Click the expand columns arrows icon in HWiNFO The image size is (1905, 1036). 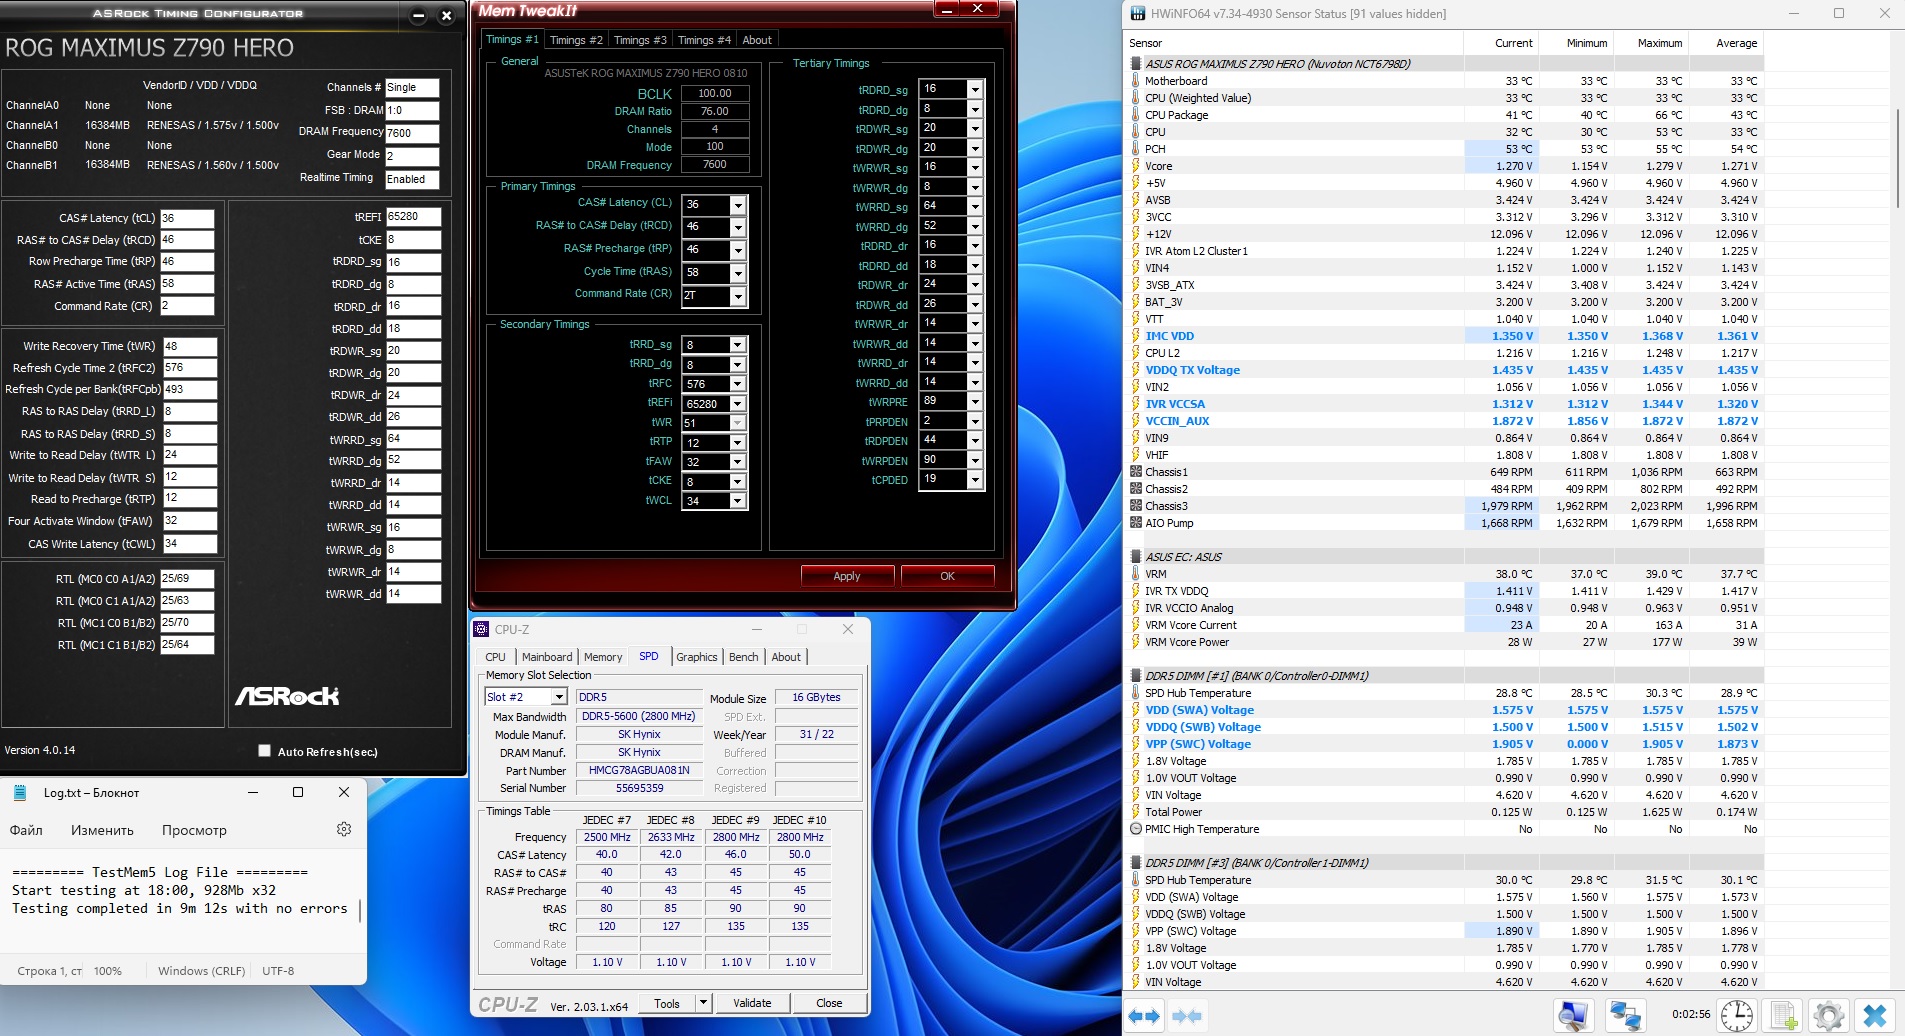click(x=1144, y=1016)
